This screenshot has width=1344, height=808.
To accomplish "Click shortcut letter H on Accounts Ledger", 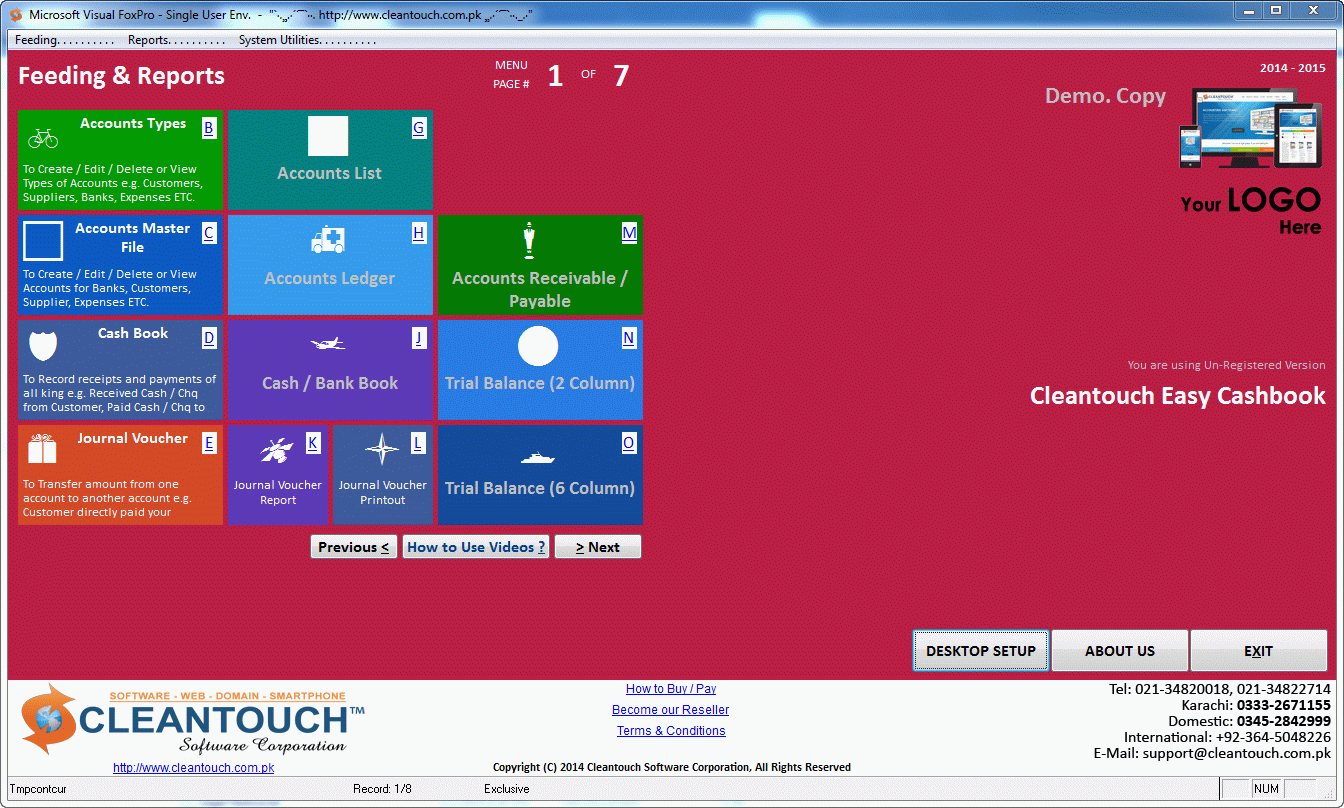I will pos(419,233).
